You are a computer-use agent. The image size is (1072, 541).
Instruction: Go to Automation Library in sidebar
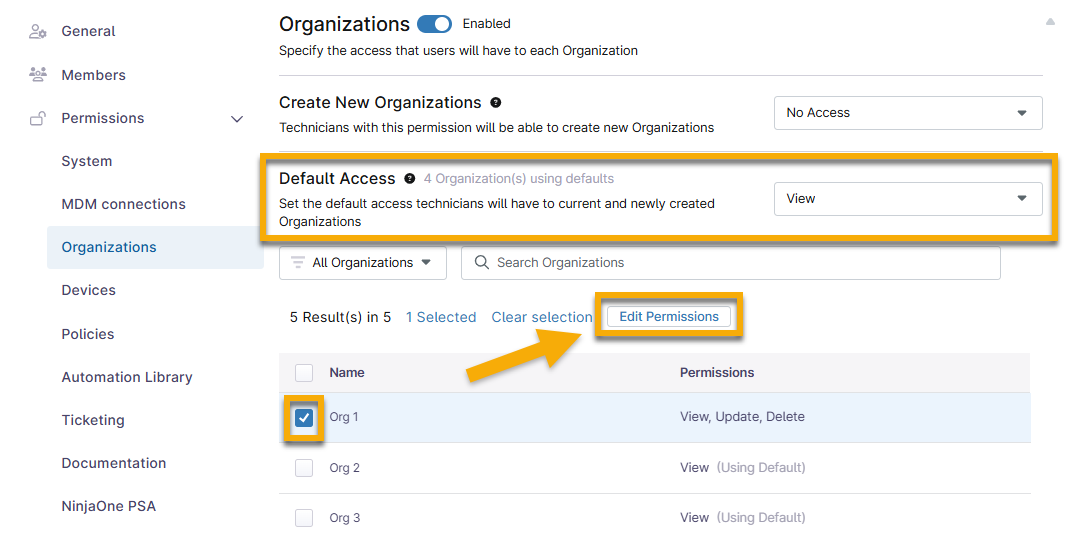click(x=127, y=377)
